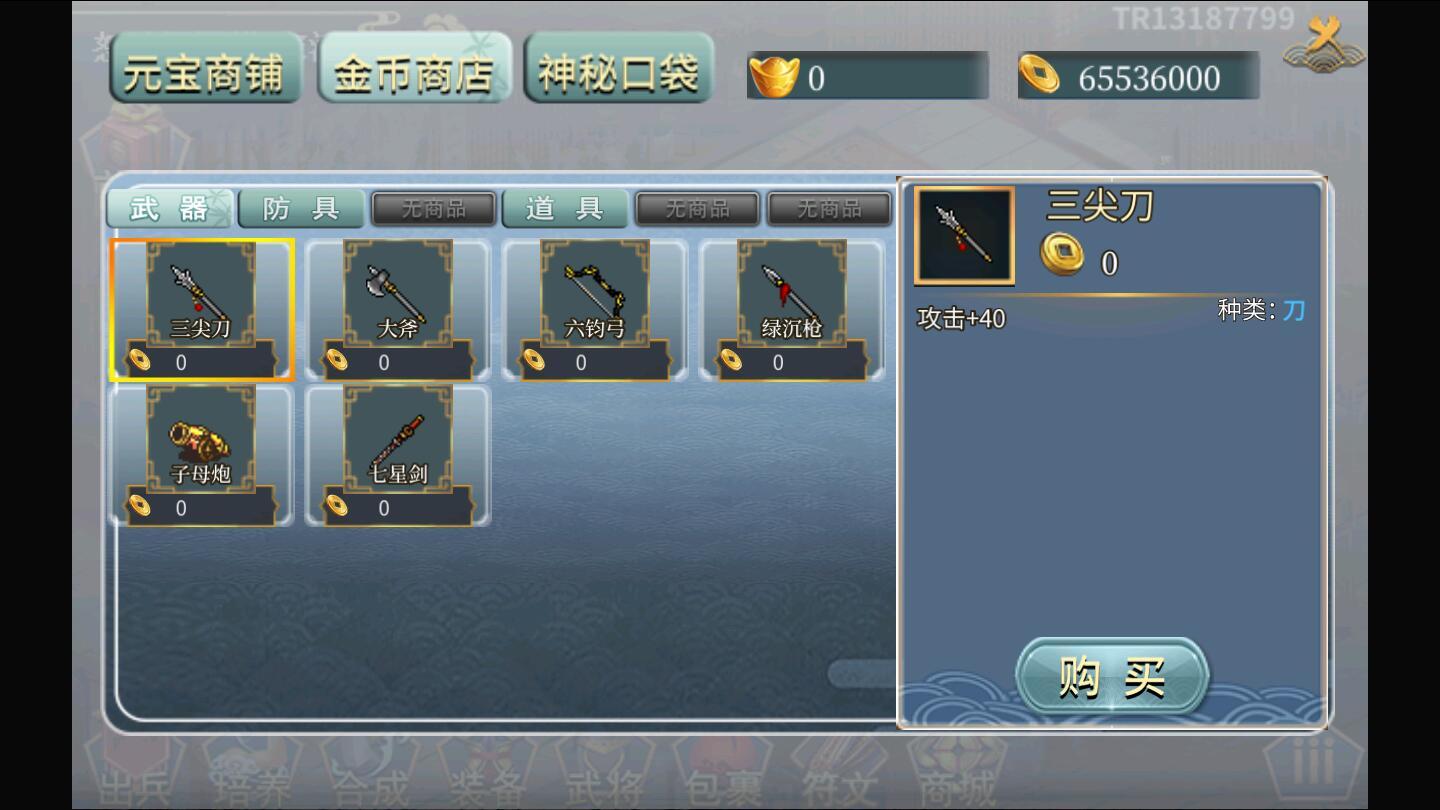
Task: Switch to the 武器 weapons tab
Action: tap(170, 208)
